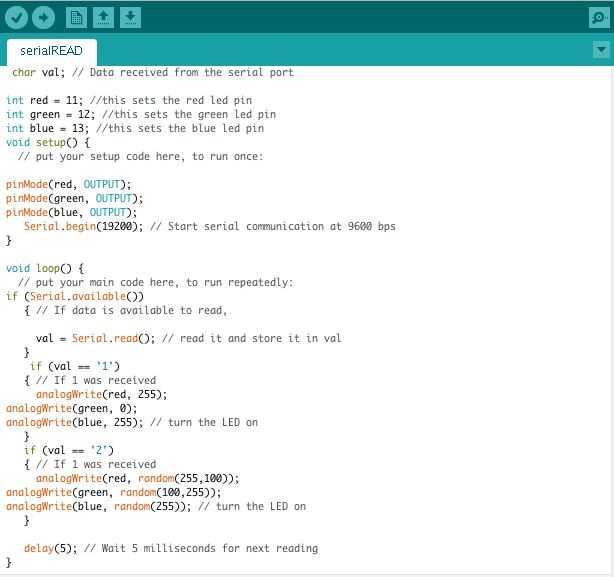The width and height of the screenshot is (614, 577).
Task: Click 'void loop() {' line
Action: click(45, 269)
